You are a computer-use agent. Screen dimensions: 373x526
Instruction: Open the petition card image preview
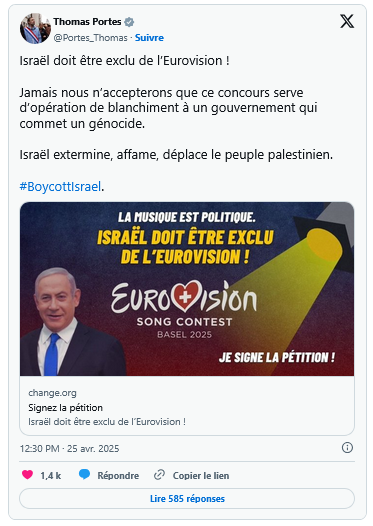pos(187,289)
